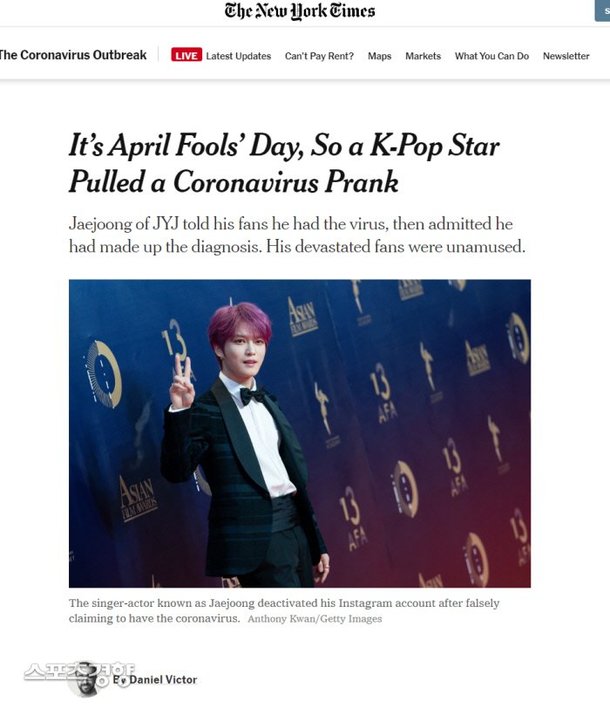Click The New York Times logo
The image size is (610, 708).
pos(300,11)
